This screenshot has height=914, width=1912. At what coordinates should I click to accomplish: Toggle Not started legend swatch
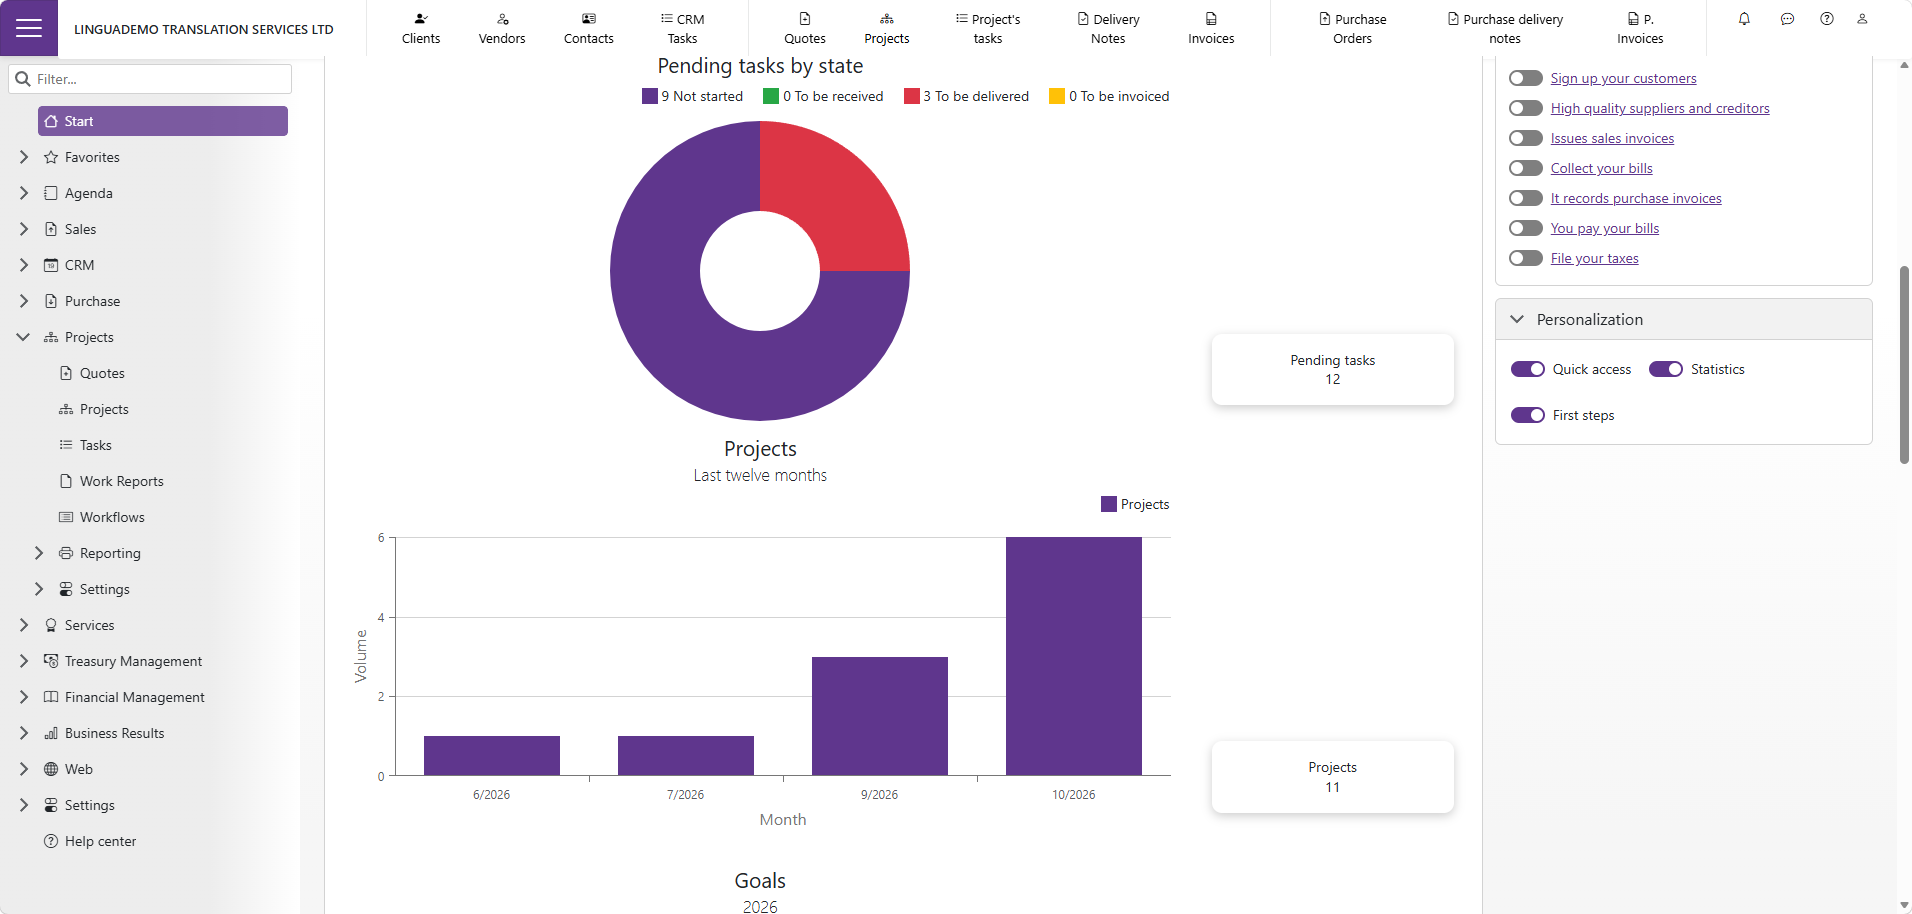pos(650,96)
